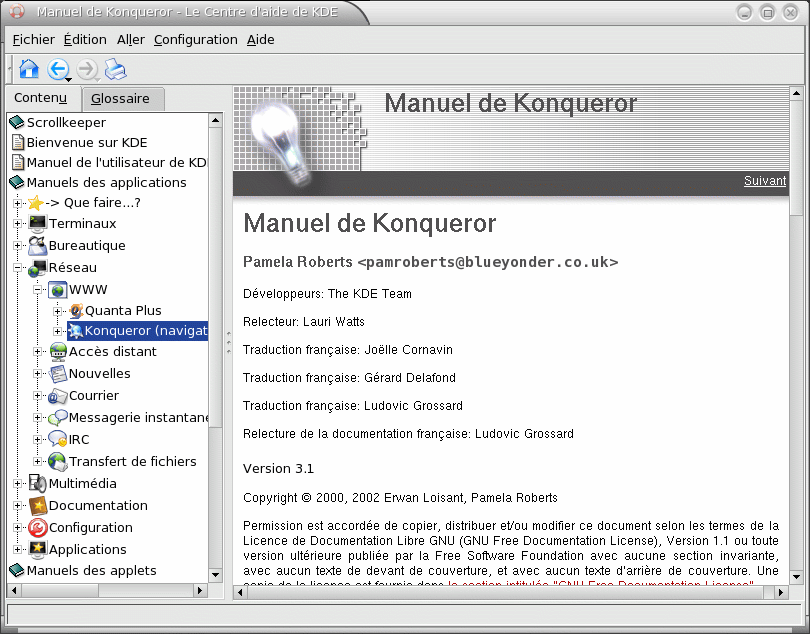The width and height of the screenshot is (810, 634).
Task: Click the Scrollkeeper book icon
Action: (x=17, y=122)
